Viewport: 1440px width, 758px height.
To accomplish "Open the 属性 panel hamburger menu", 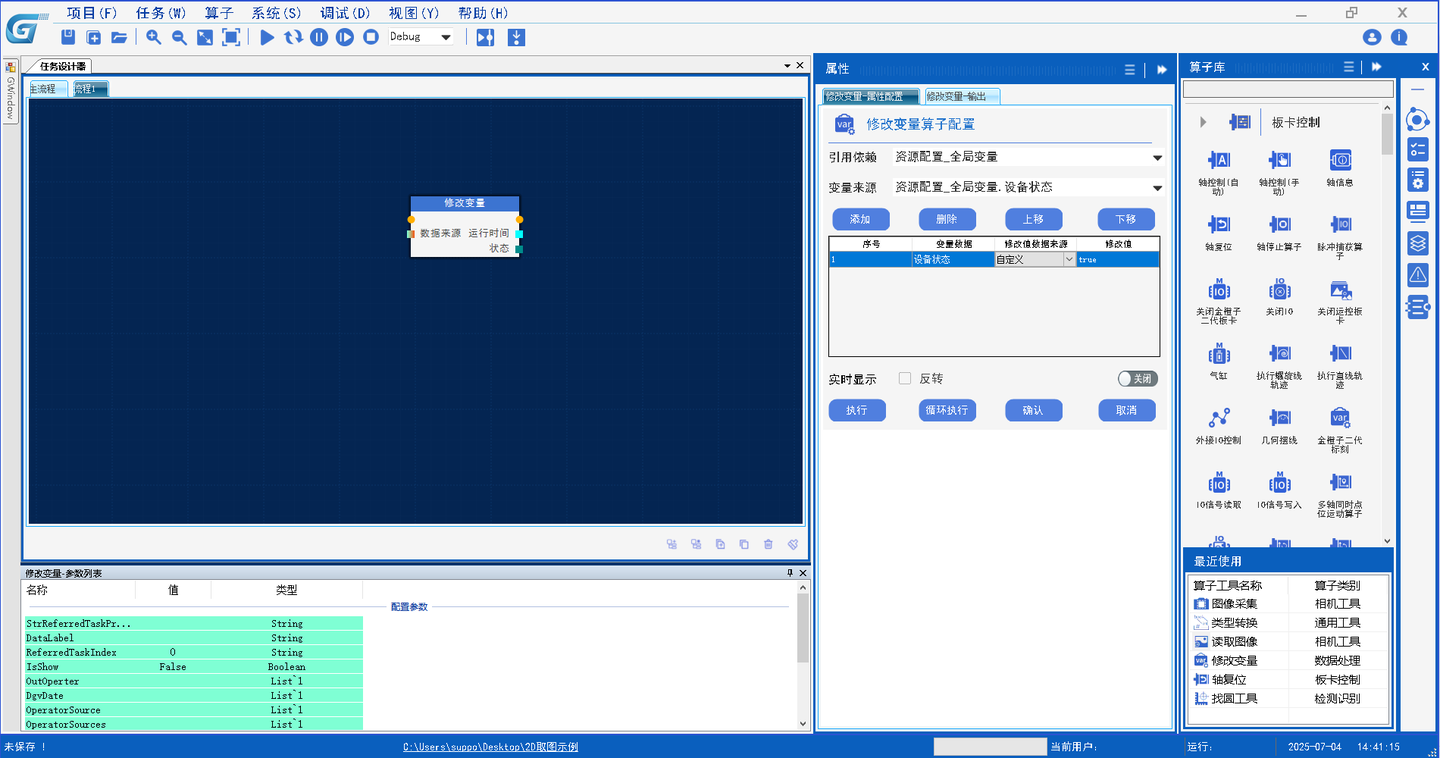I will 1130,69.
